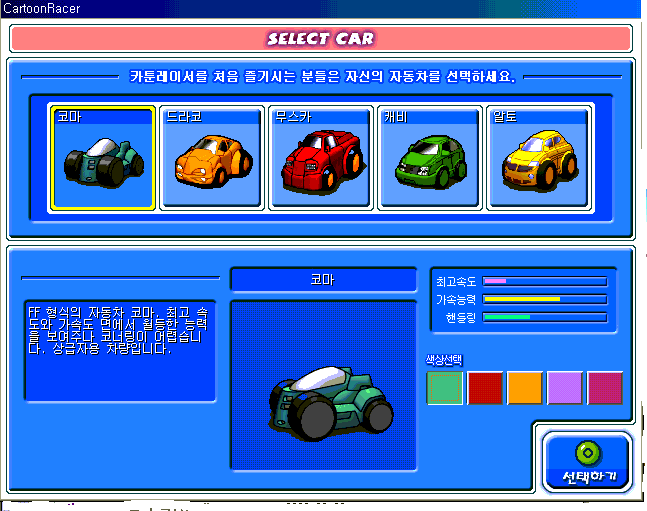Select the green 캐비 car card
This screenshot has width=647, height=511.
point(430,158)
